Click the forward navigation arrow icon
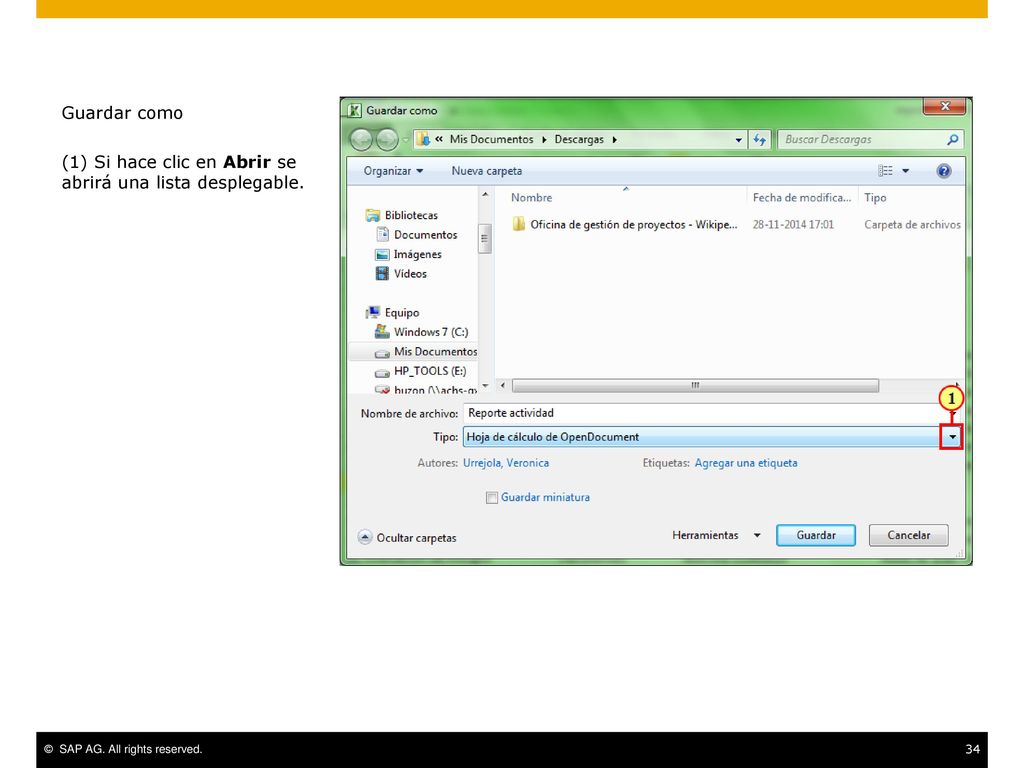1024x768 pixels. click(387, 139)
